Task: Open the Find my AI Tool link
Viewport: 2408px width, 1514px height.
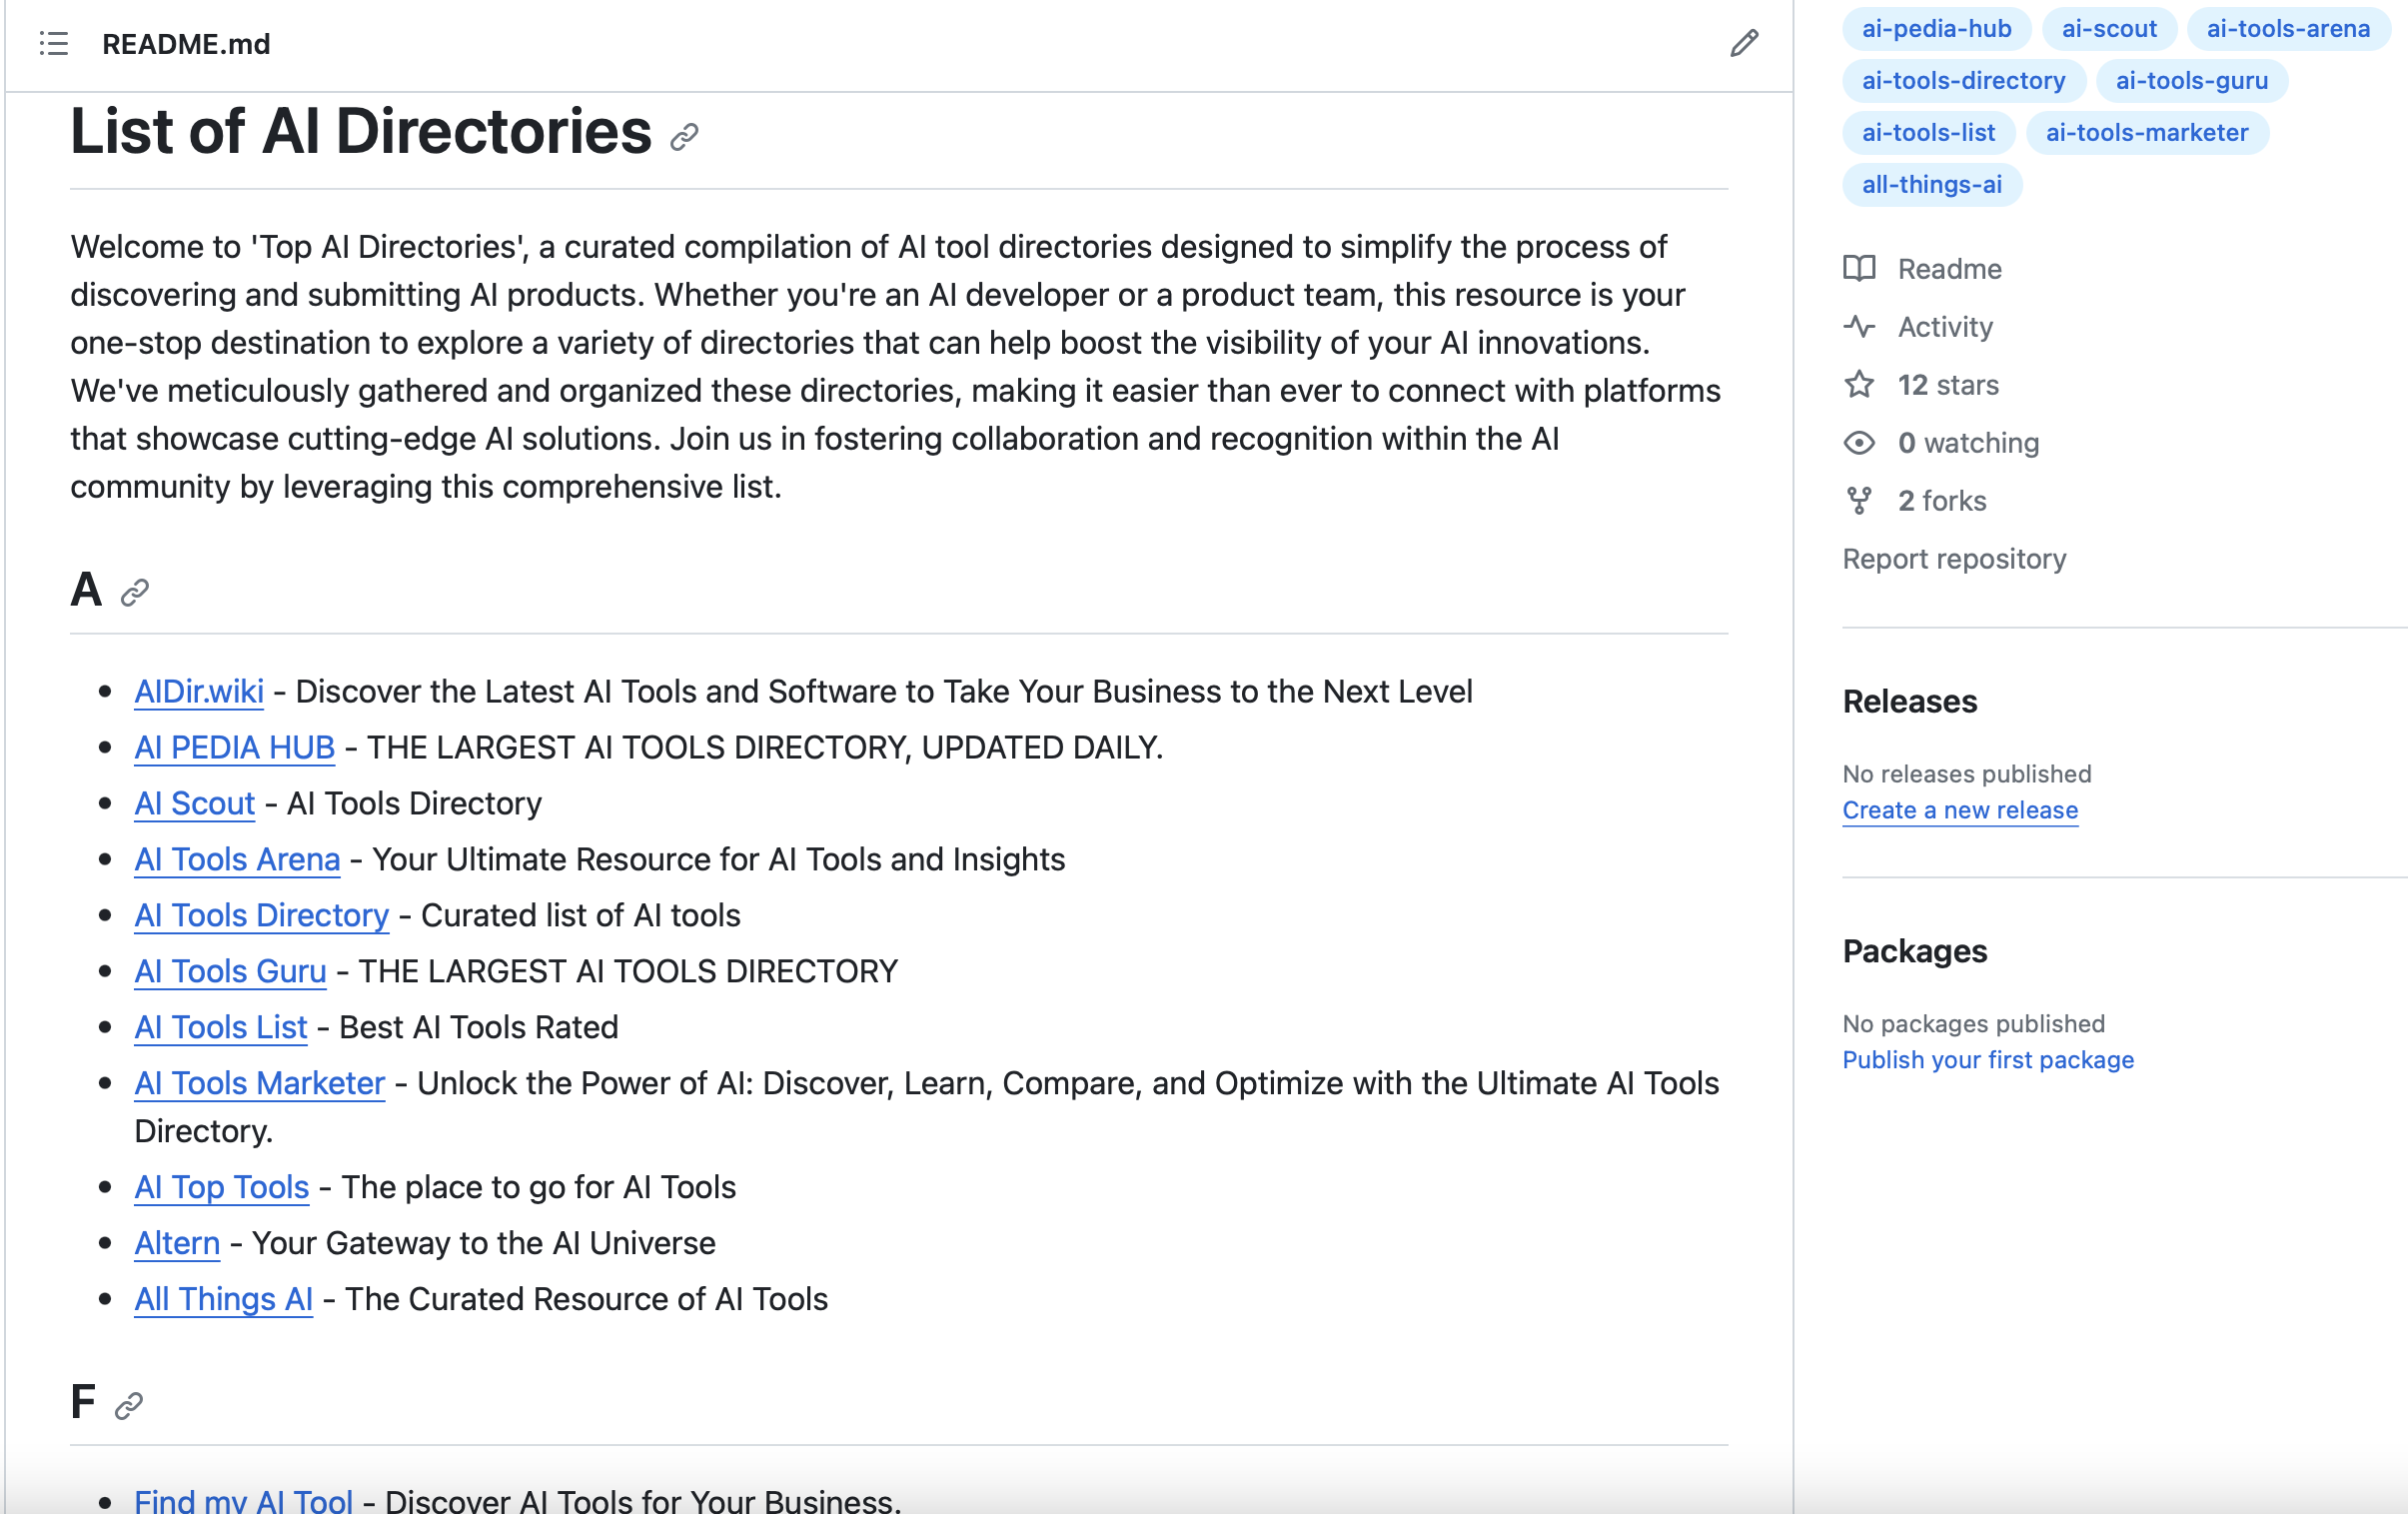Action: coord(244,1498)
